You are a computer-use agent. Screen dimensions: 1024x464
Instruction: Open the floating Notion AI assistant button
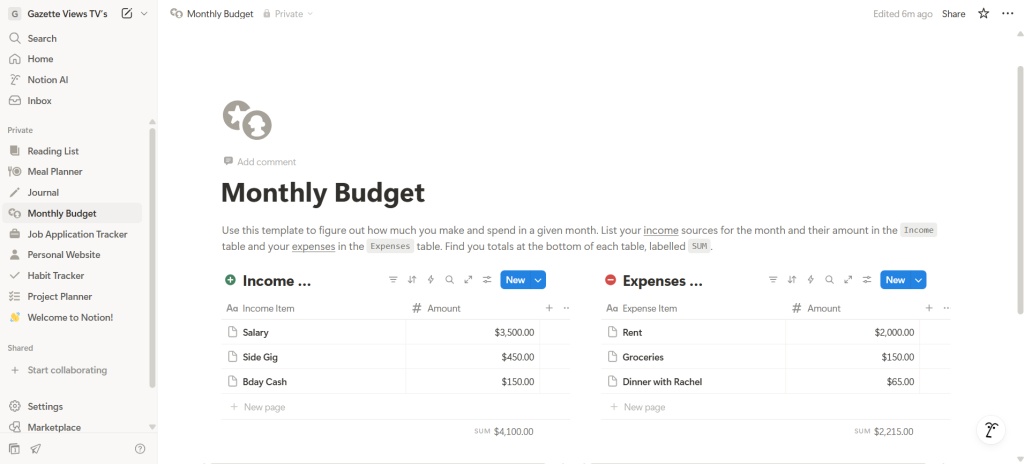pos(993,431)
